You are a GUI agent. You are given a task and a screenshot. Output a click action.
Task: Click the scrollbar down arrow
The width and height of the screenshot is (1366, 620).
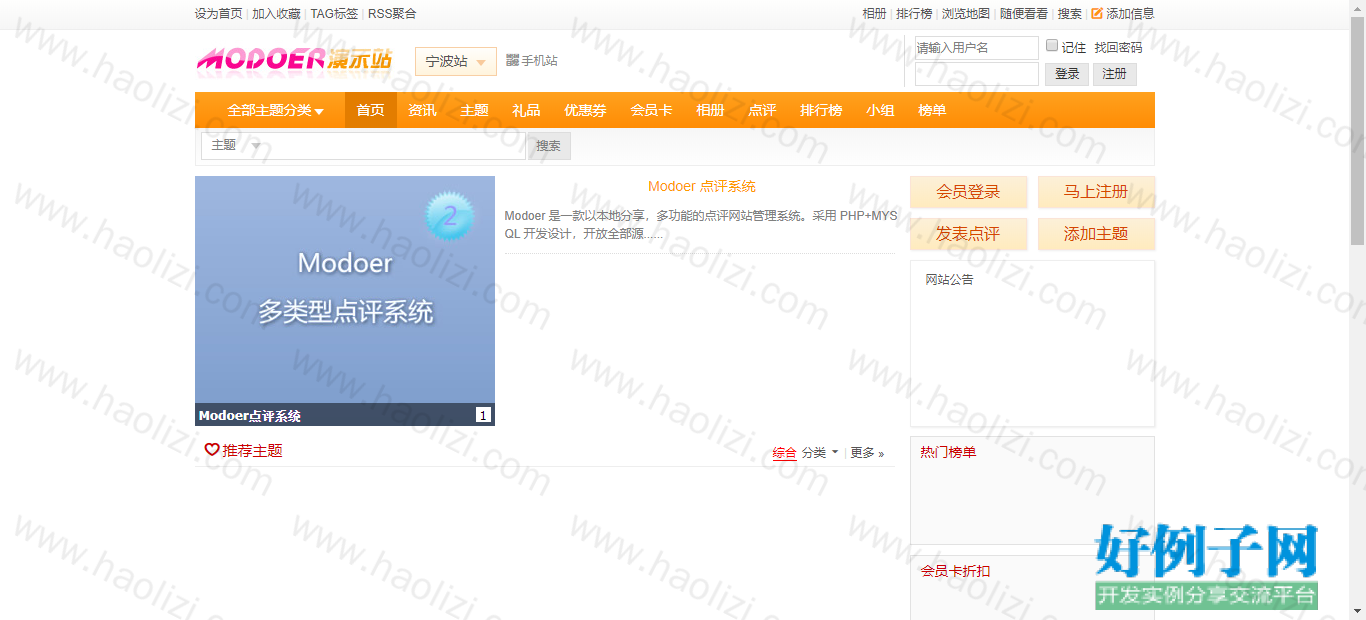(x=1358, y=611)
